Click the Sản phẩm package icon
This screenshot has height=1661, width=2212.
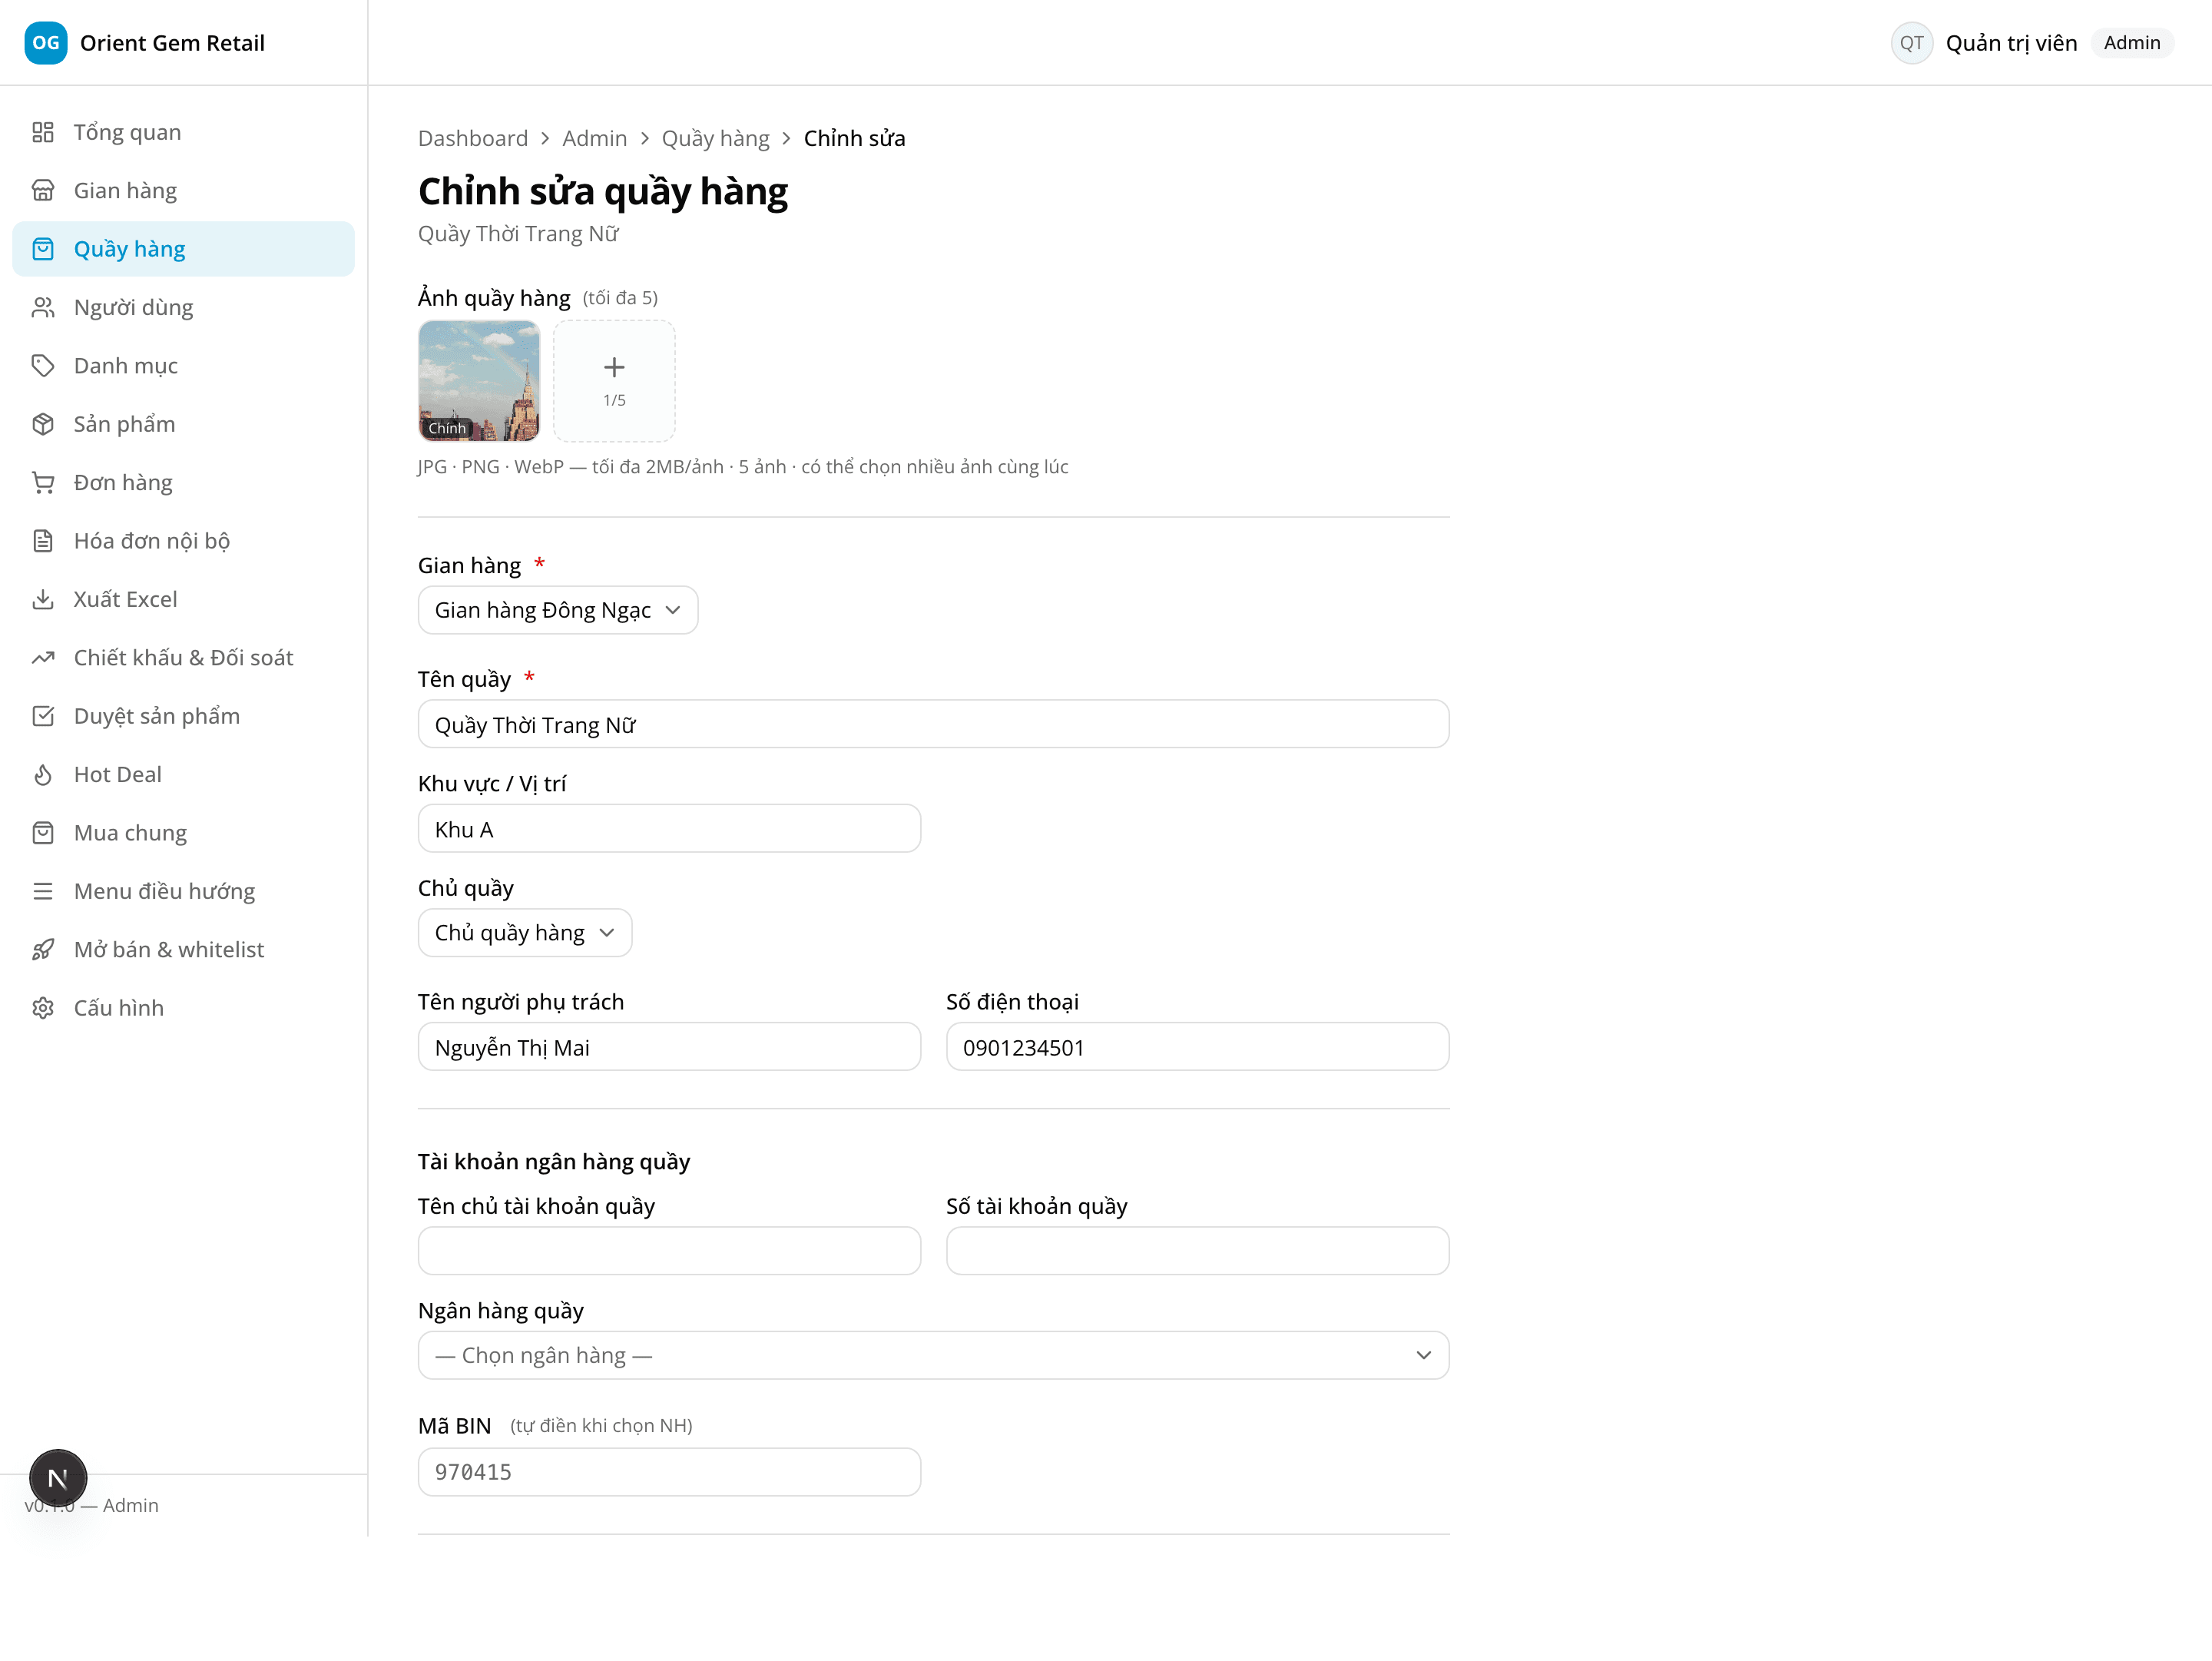42,424
